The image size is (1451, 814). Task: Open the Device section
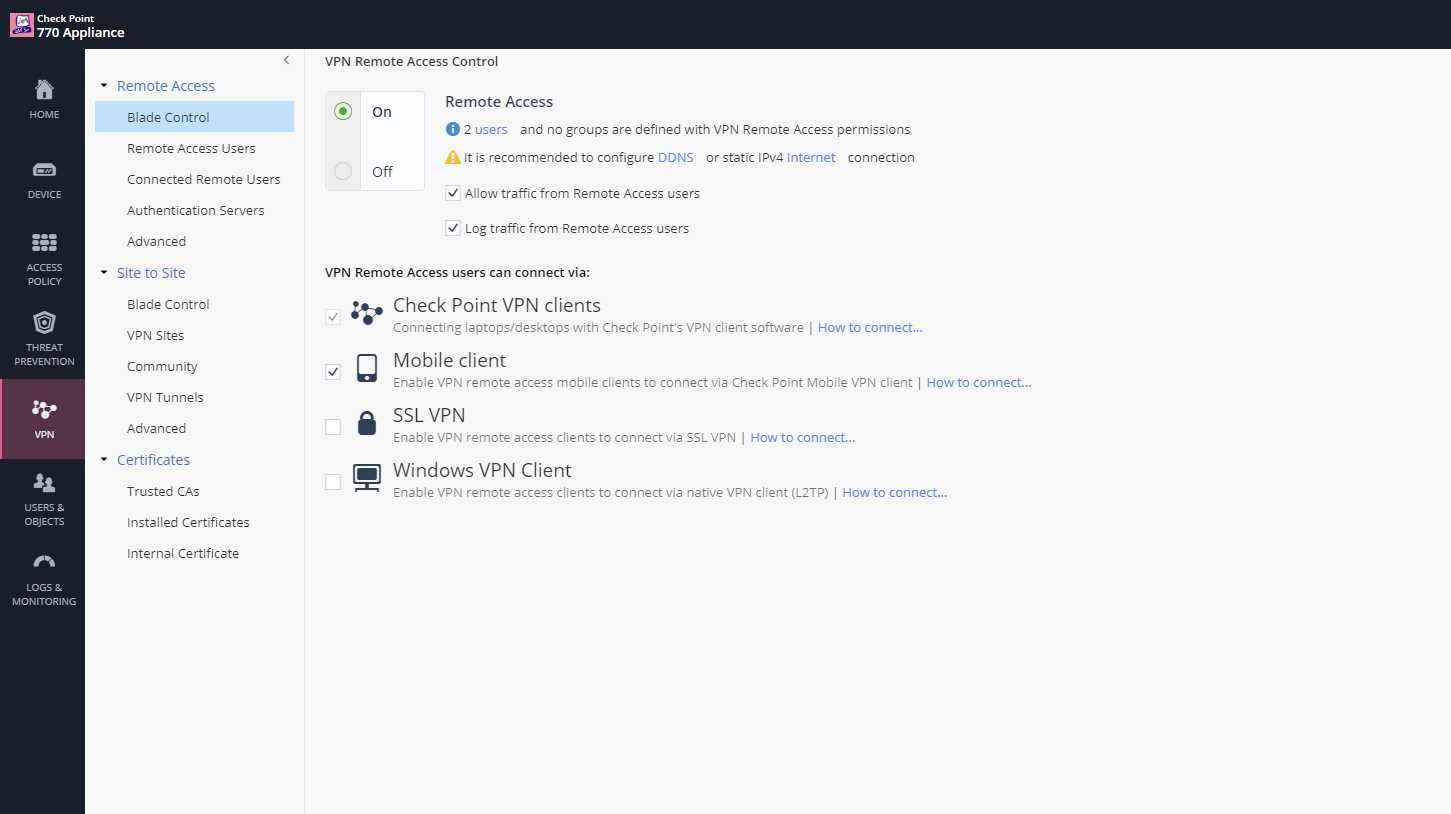(44, 179)
